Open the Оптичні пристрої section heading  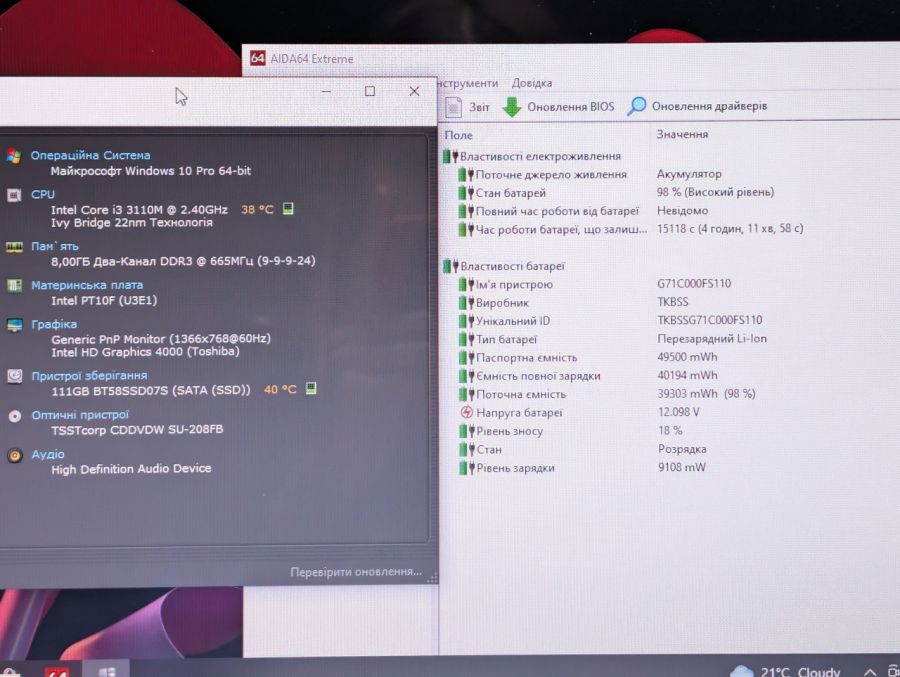80,415
